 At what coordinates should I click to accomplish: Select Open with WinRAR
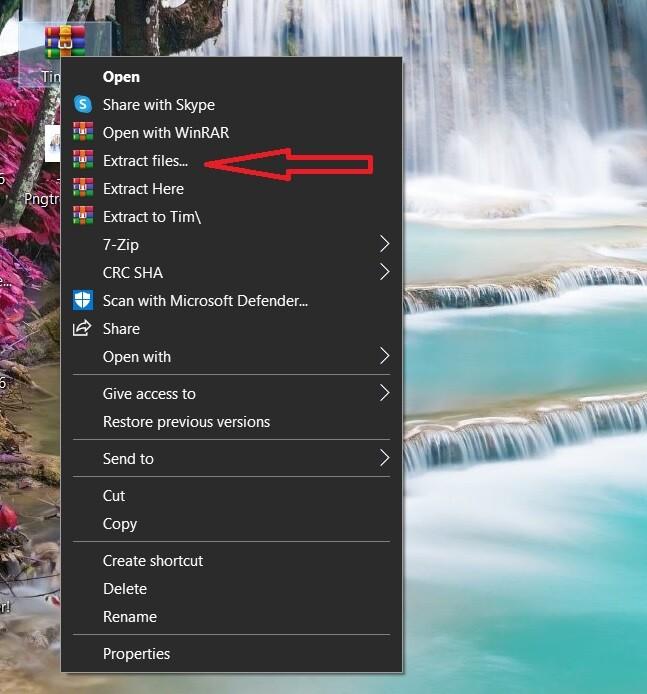click(x=231, y=133)
